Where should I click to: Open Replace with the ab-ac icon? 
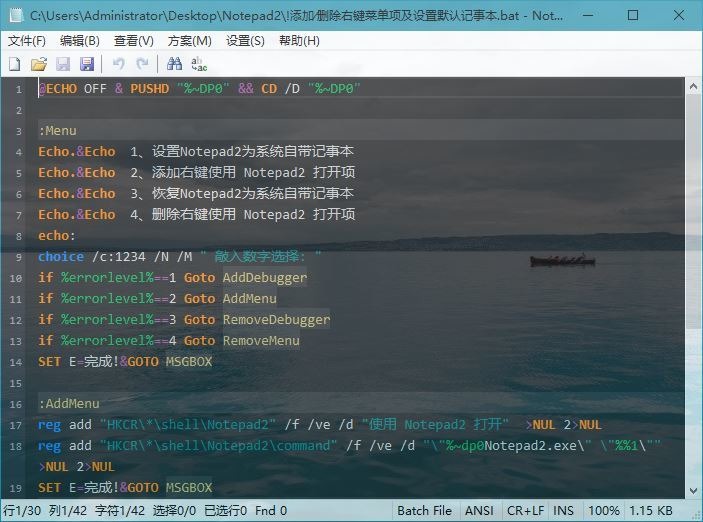(x=199, y=64)
